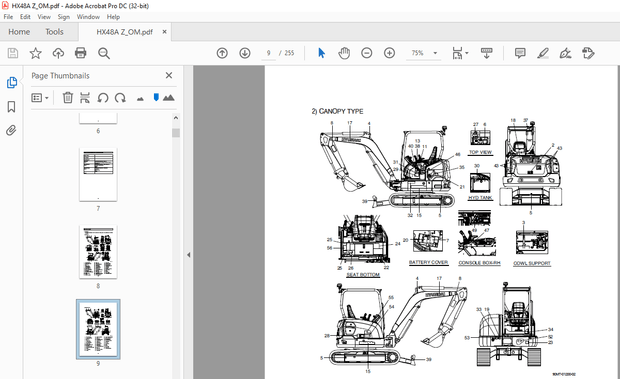Zoom out with minus icon
The image size is (620, 379).
coord(367,53)
